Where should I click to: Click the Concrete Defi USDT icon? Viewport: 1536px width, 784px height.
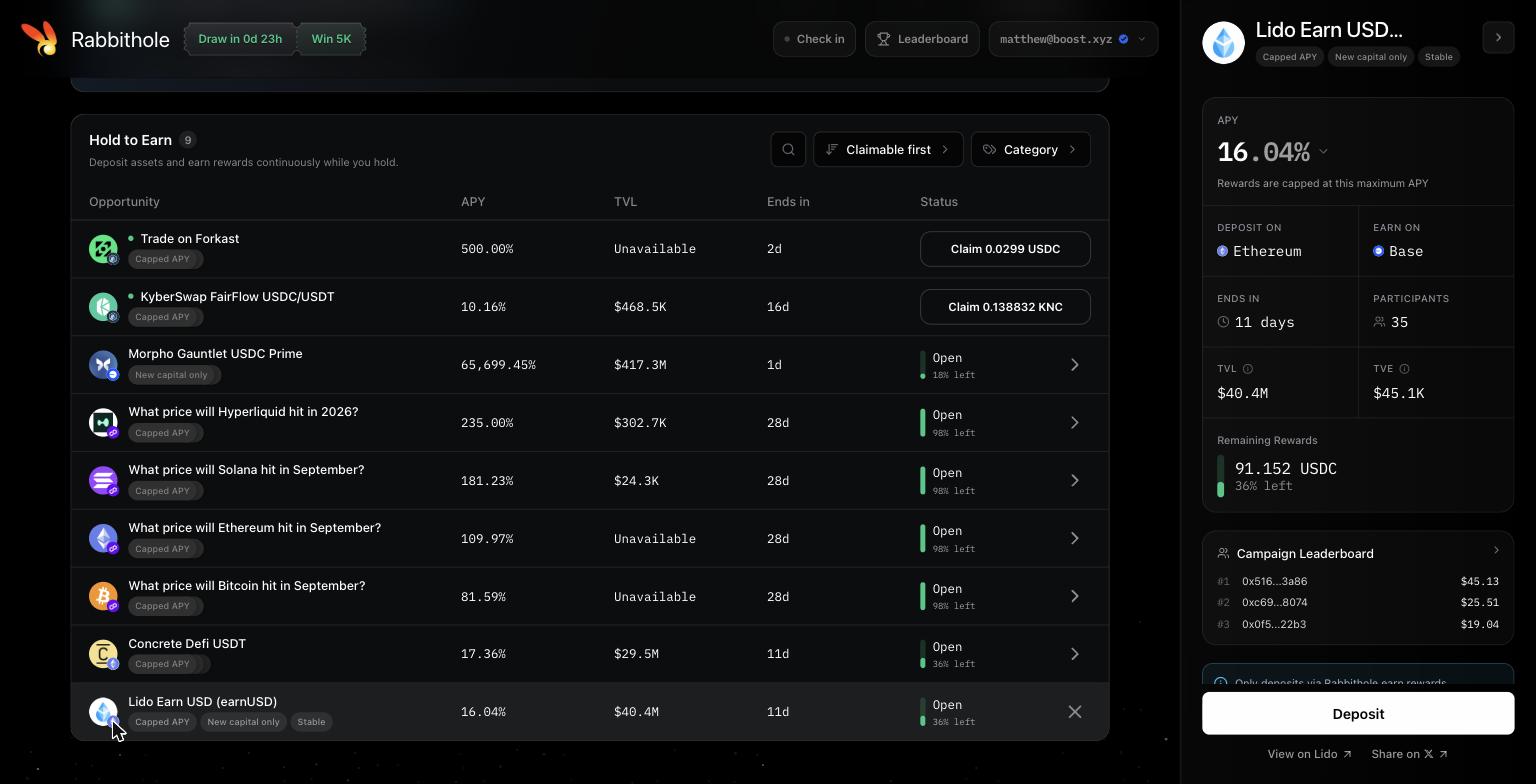point(103,654)
